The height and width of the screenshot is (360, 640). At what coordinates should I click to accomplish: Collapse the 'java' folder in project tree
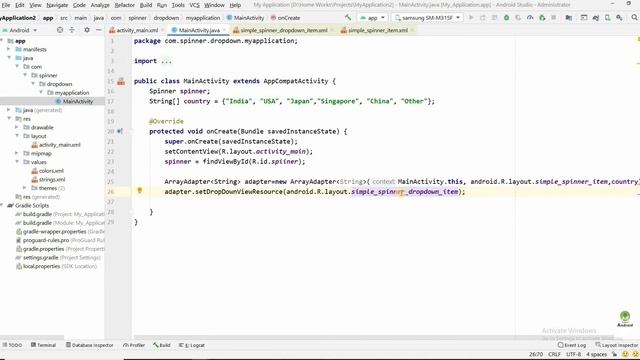point(9,58)
